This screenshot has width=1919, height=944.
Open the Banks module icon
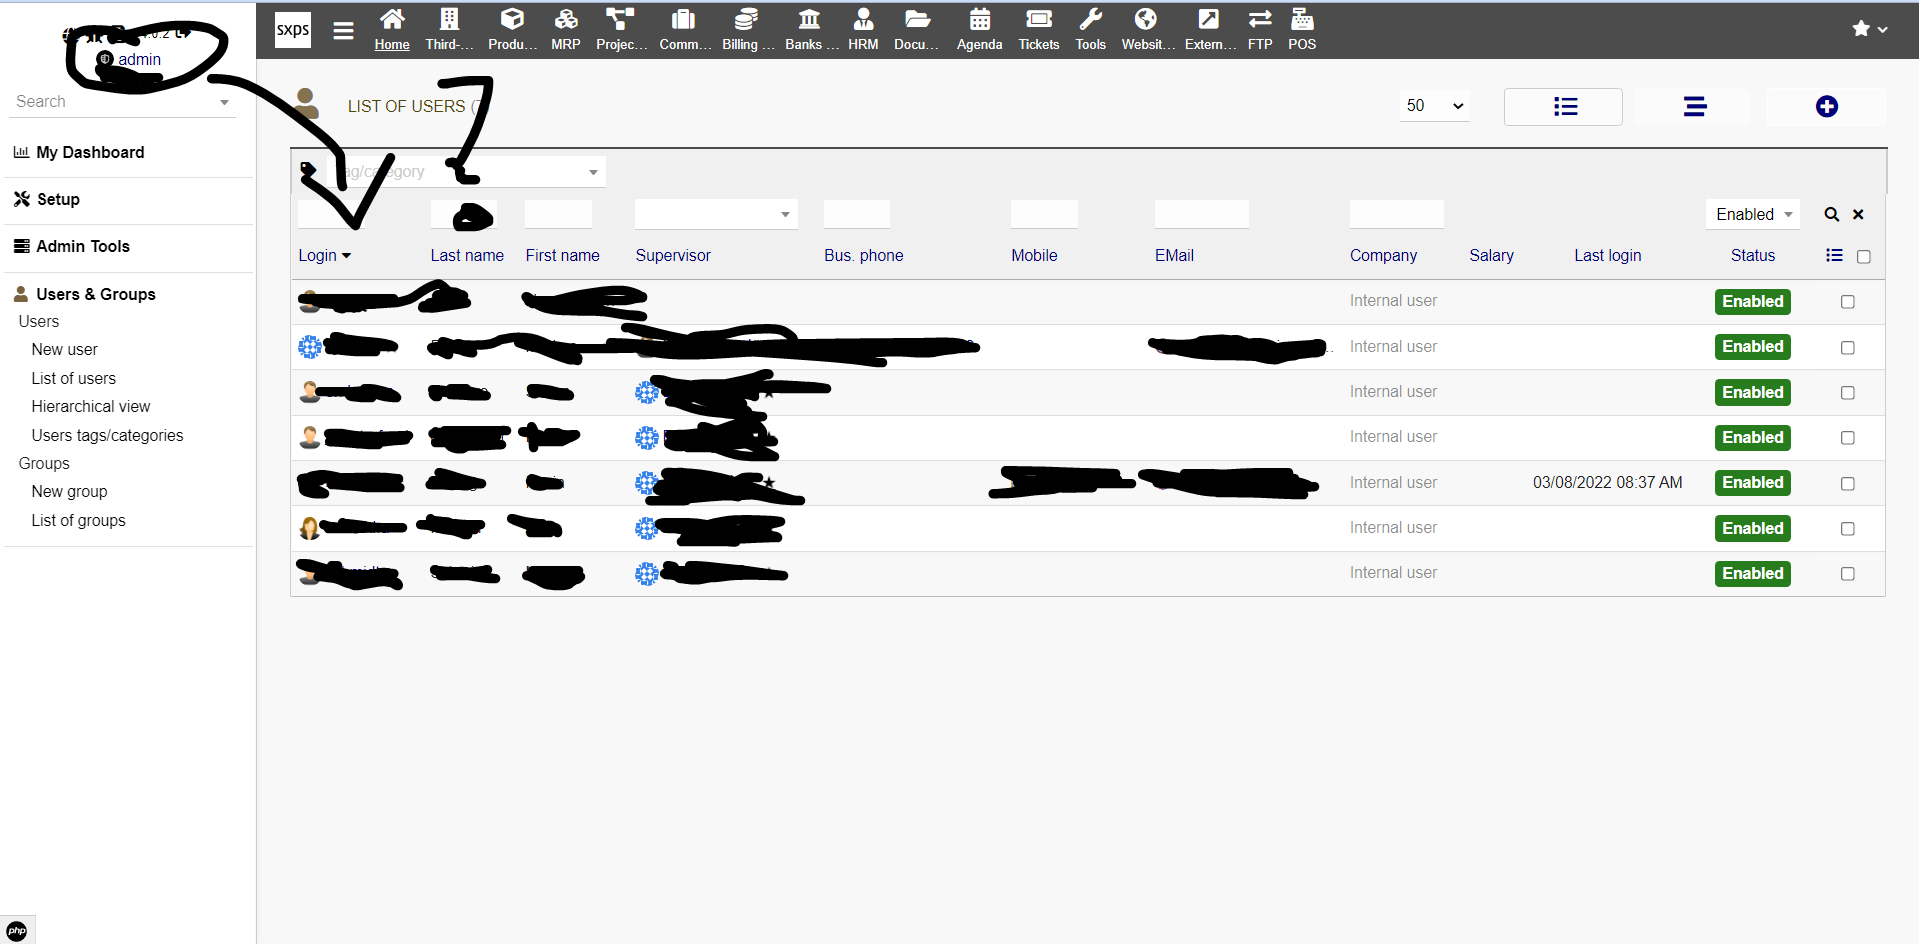click(809, 20)
